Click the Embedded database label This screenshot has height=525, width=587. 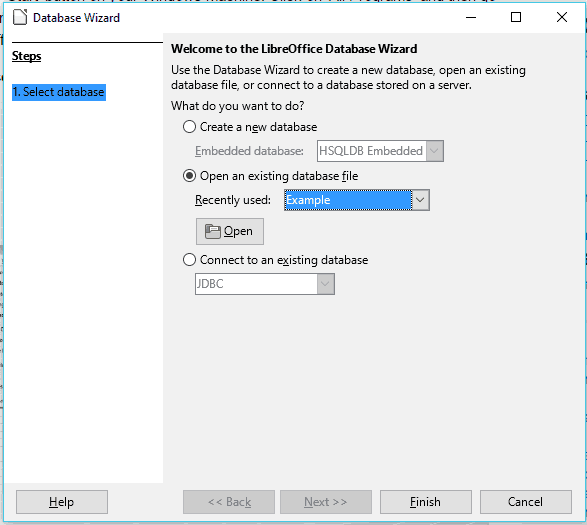point(249,151)
